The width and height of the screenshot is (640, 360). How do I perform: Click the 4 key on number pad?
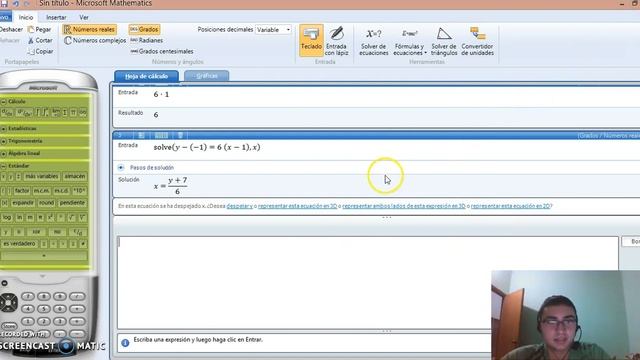(28, 309)
